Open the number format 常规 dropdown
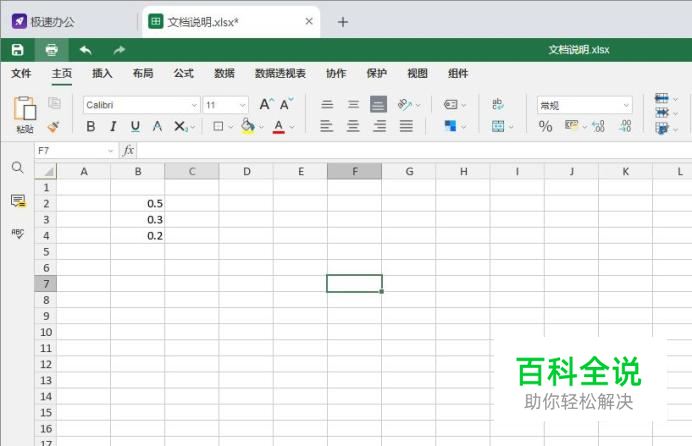 tap(626, 105)
